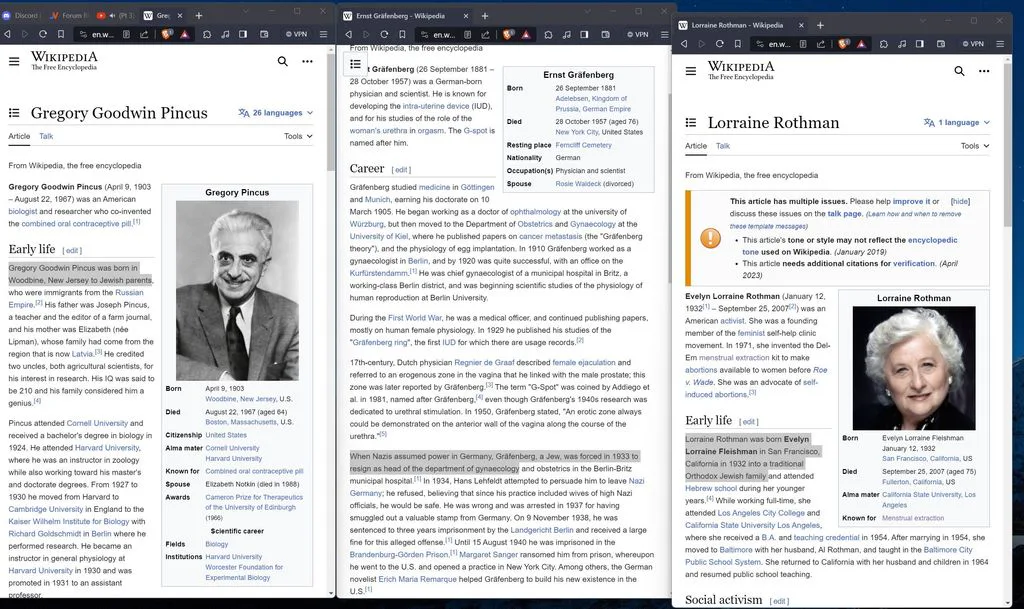Follow the intra-uterine device link
The image size is (1024, 609).
[436, 106]
